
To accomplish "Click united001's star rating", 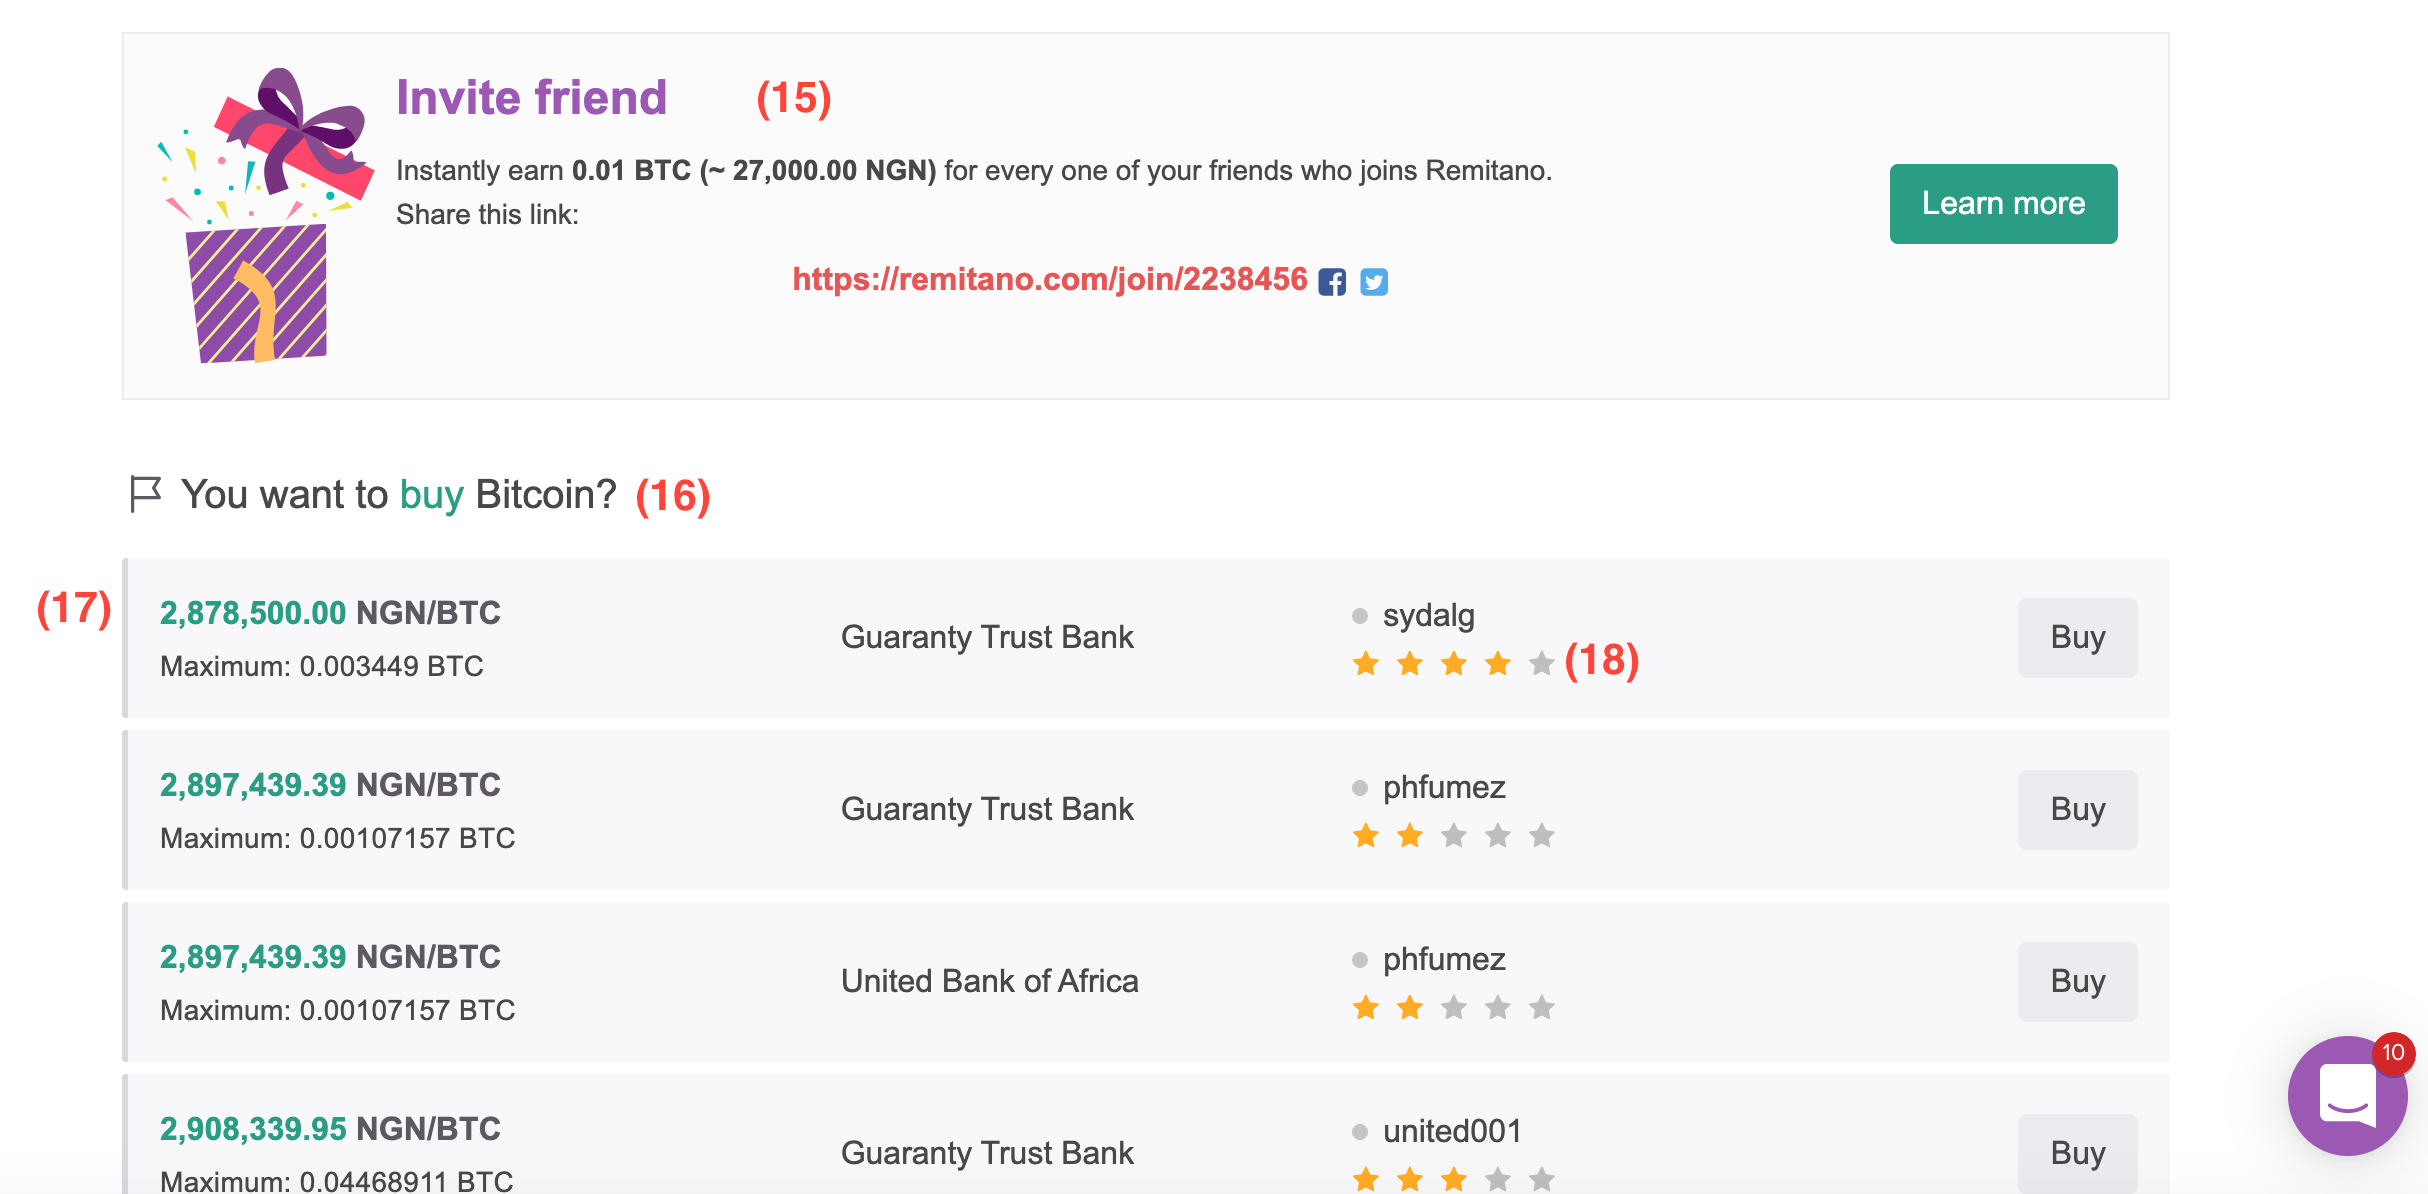I will coord(1453,1180).
